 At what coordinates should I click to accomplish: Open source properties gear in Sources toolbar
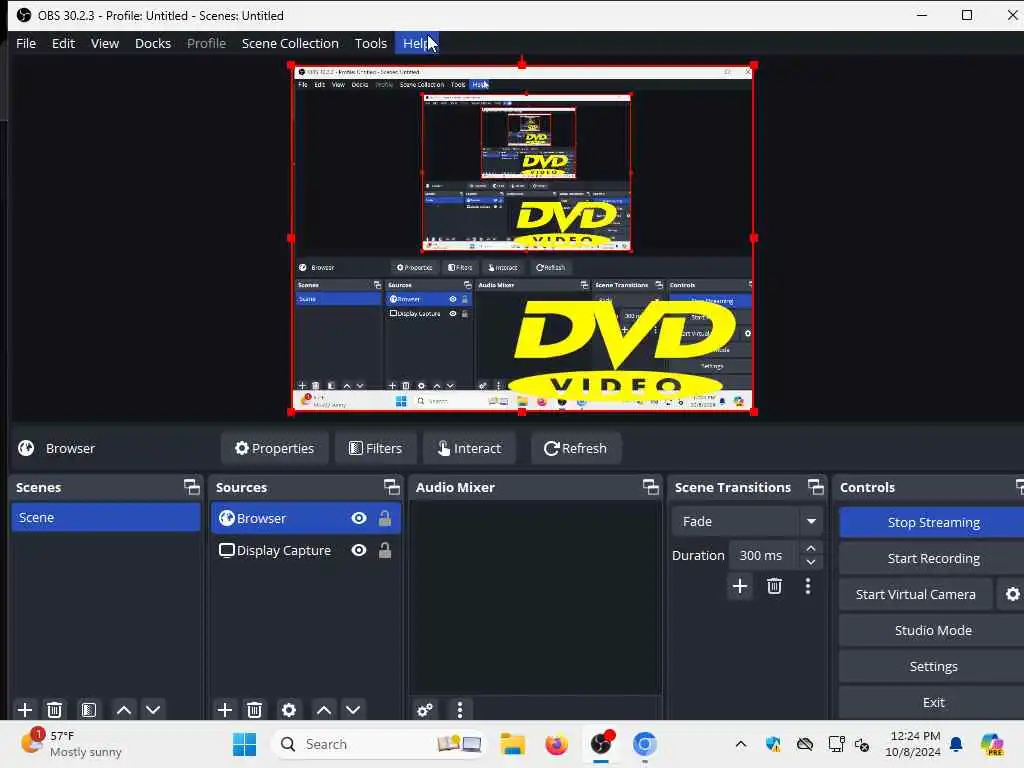point(289,709)
